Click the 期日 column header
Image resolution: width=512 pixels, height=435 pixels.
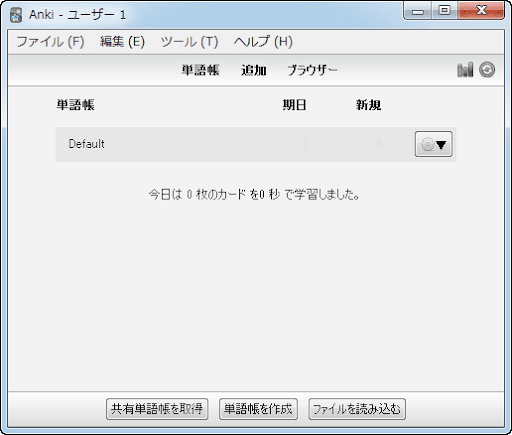pyautogui.click(x=295, y=105)
